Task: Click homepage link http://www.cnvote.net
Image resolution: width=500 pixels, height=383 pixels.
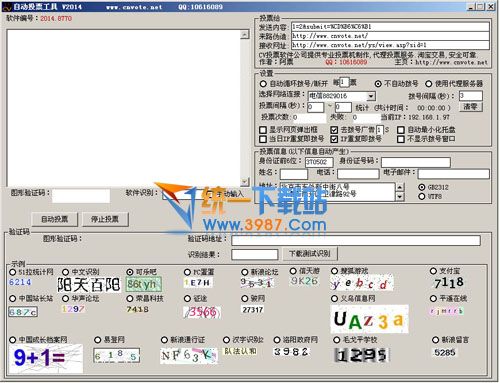Action: click(x=451, y=62)
